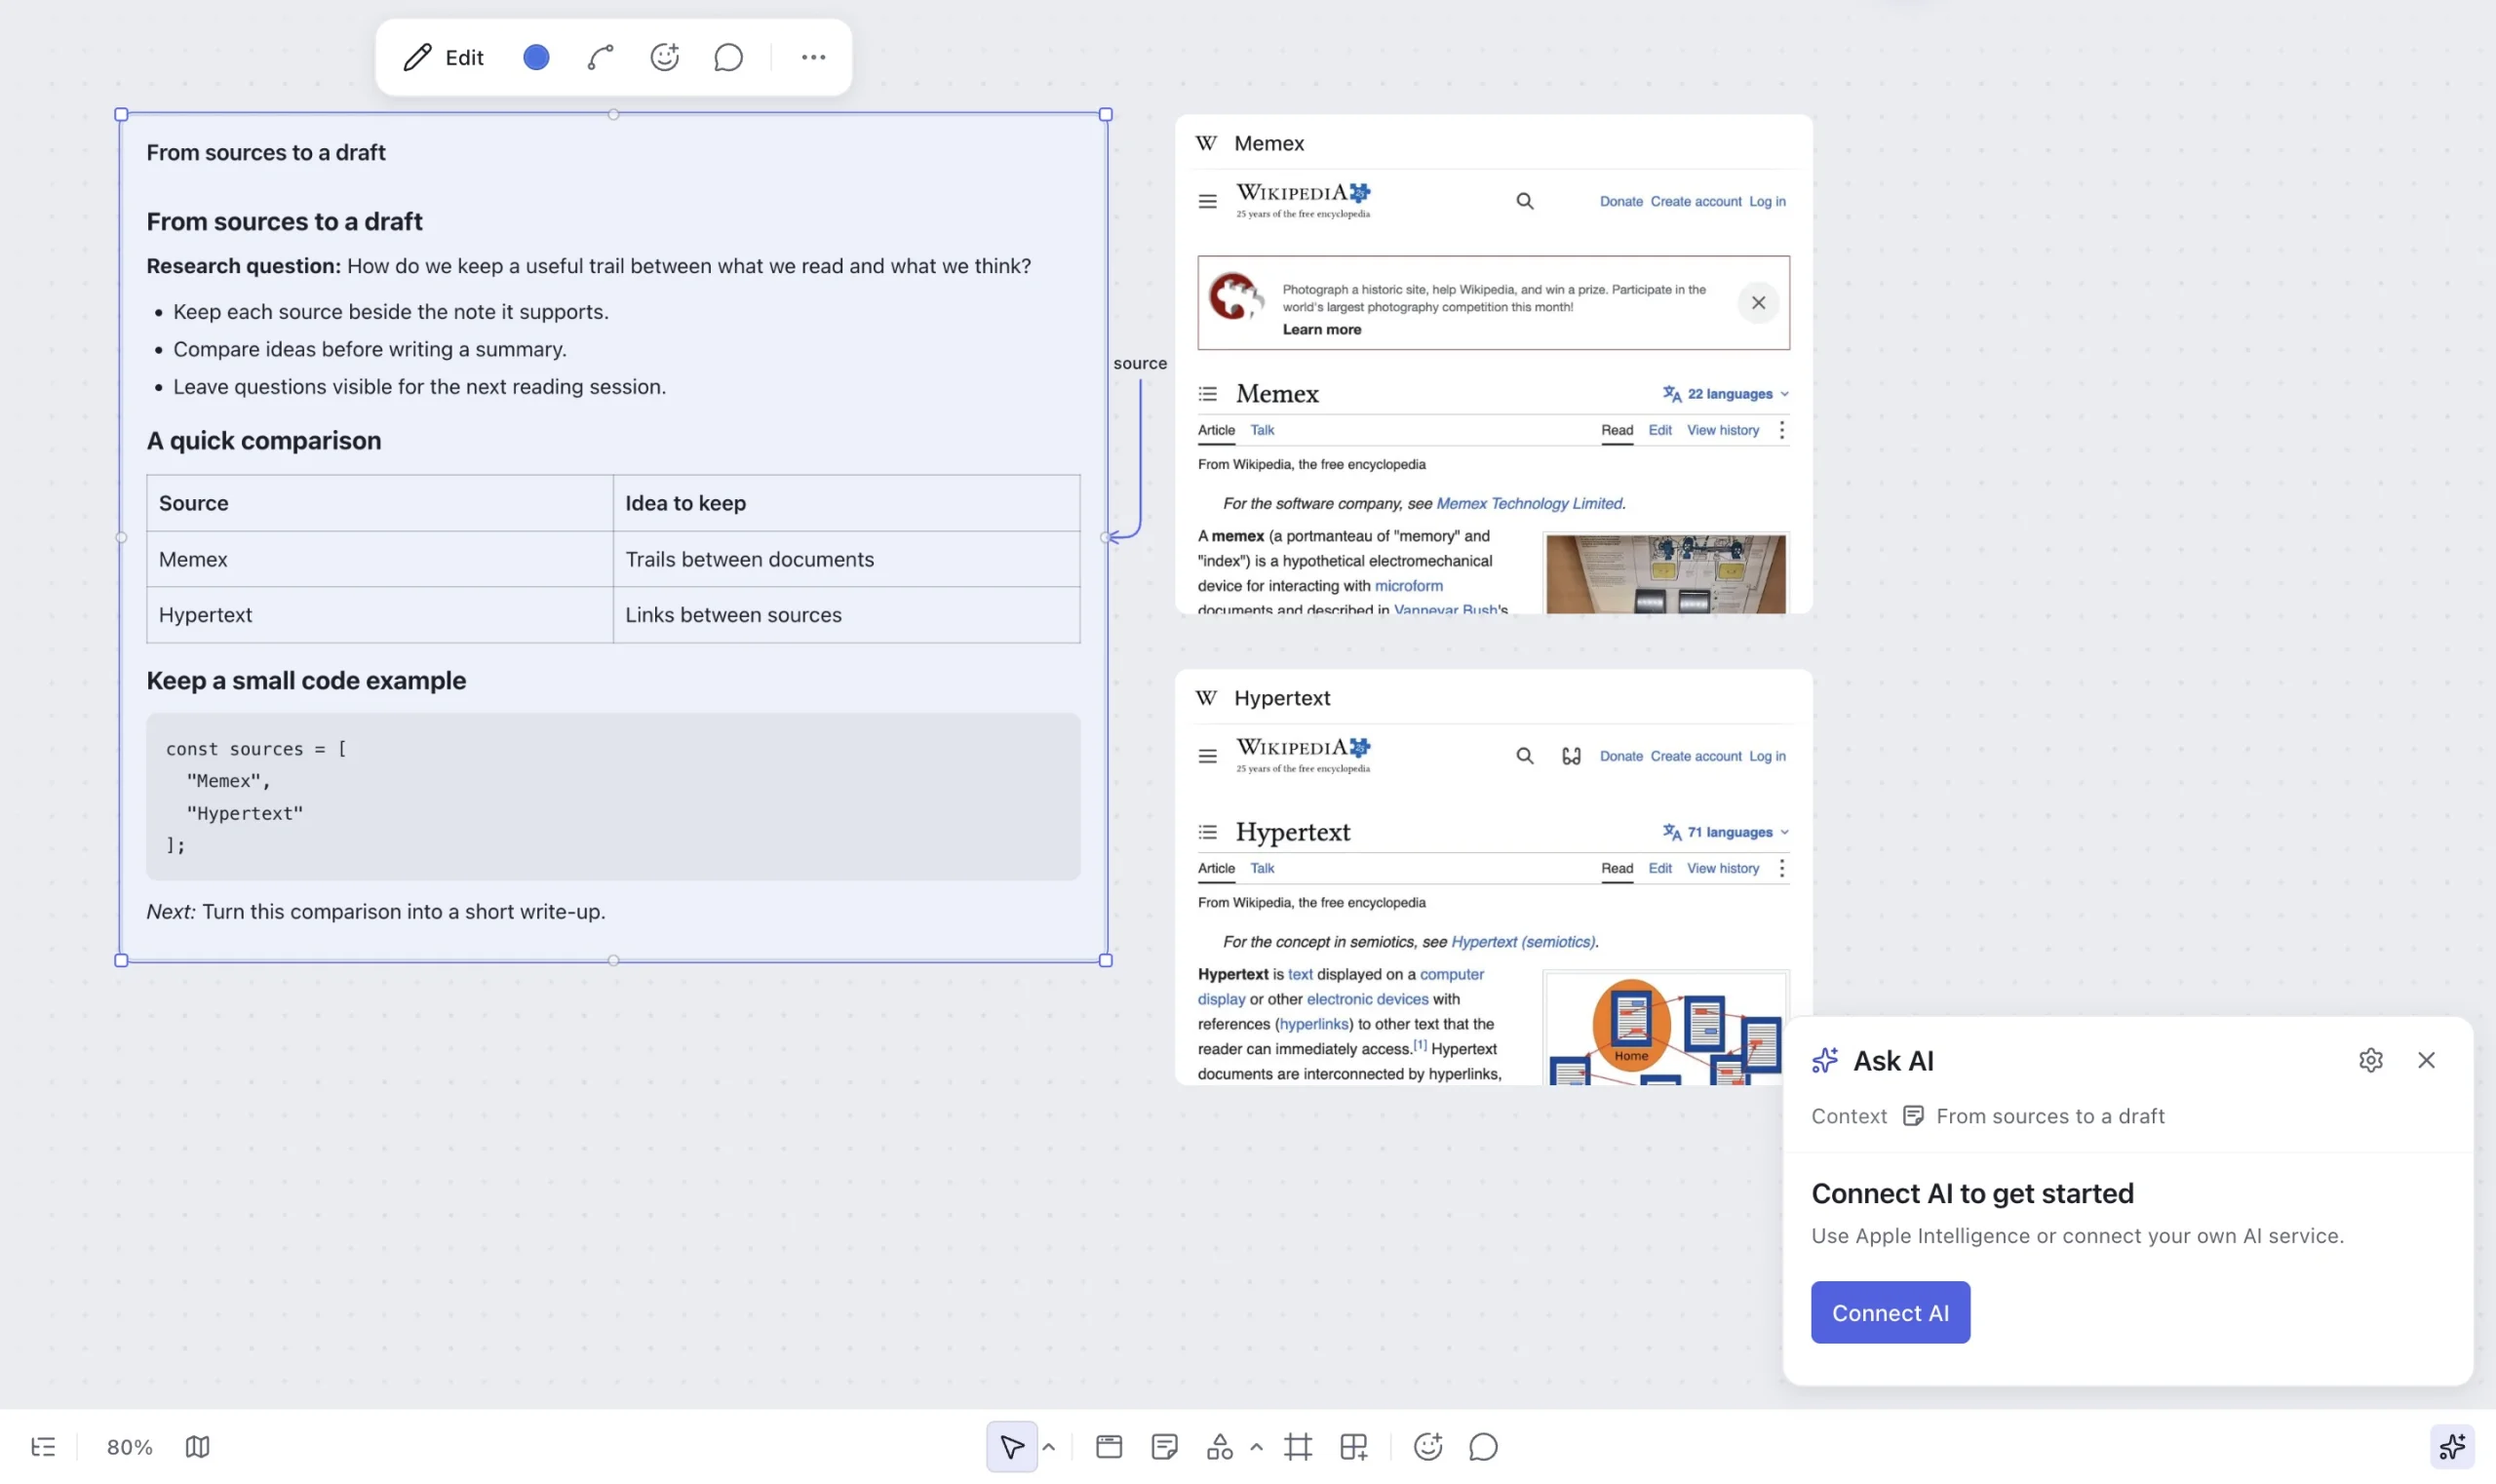2496x1484 pixels.
Task: Expand the chevron next to shapes tool
Action: [x=1256, y=1447]
